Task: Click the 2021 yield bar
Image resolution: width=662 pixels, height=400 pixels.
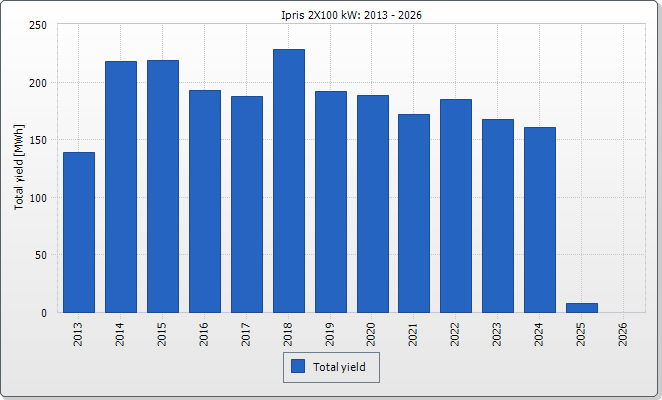Action: 414,213
